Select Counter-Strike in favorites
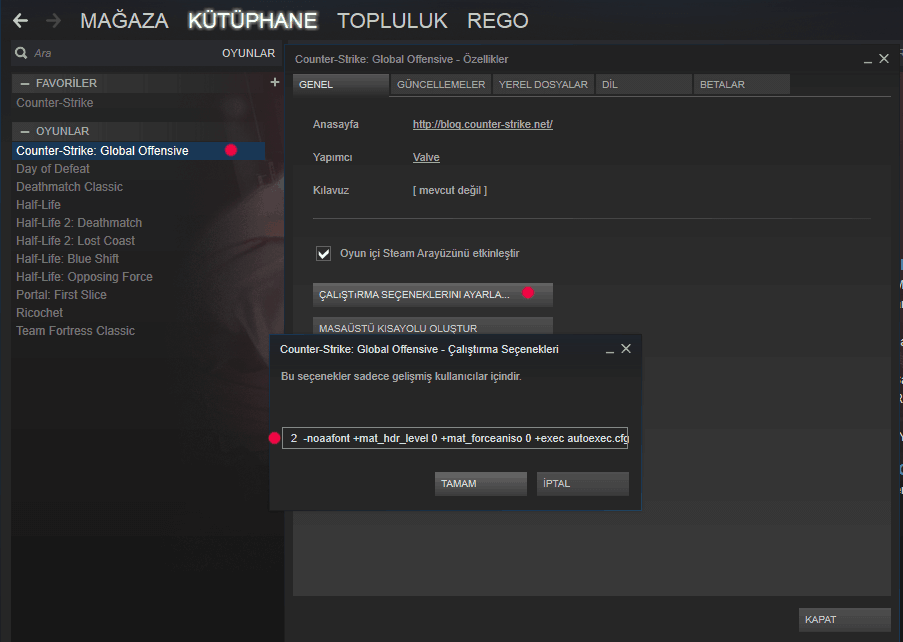Screen dimensions: 903x642 coord(55,103)
